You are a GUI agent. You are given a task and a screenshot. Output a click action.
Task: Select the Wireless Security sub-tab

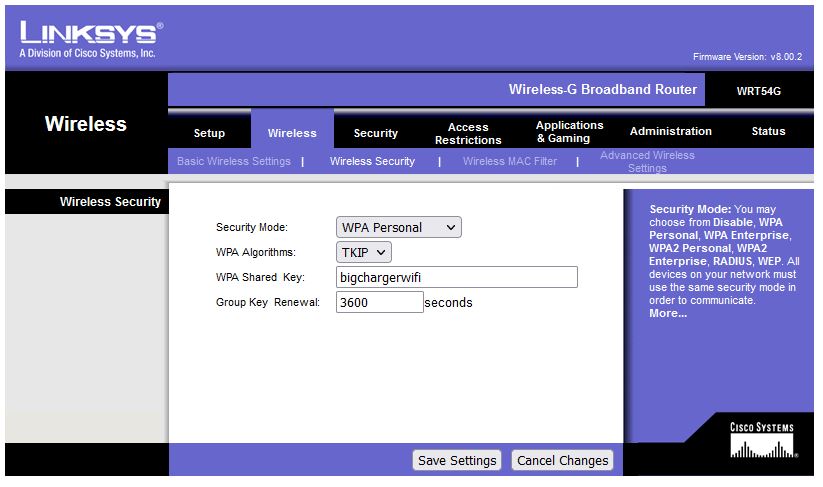pos(372,161)
